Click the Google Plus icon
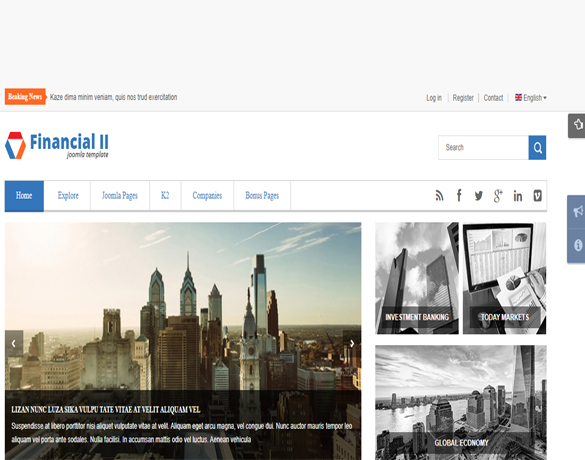 click(x=498, y=196)
